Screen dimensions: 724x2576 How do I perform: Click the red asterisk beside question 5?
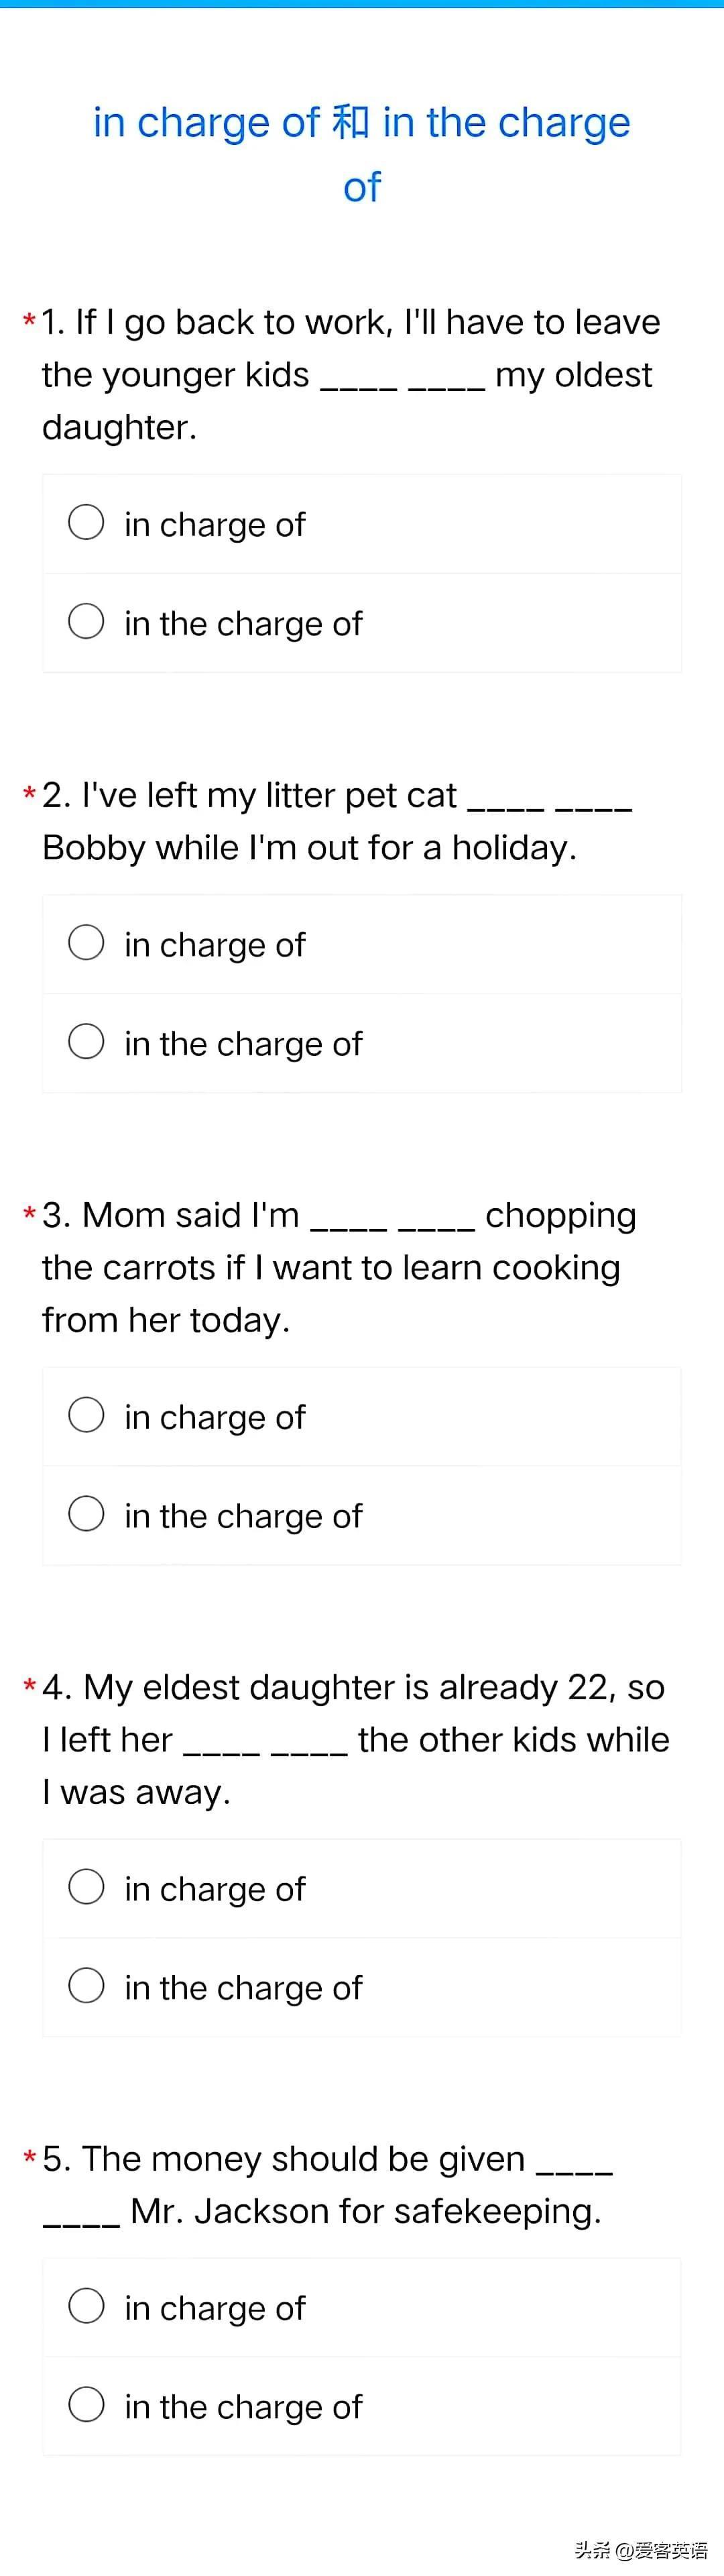point(29,2159)
